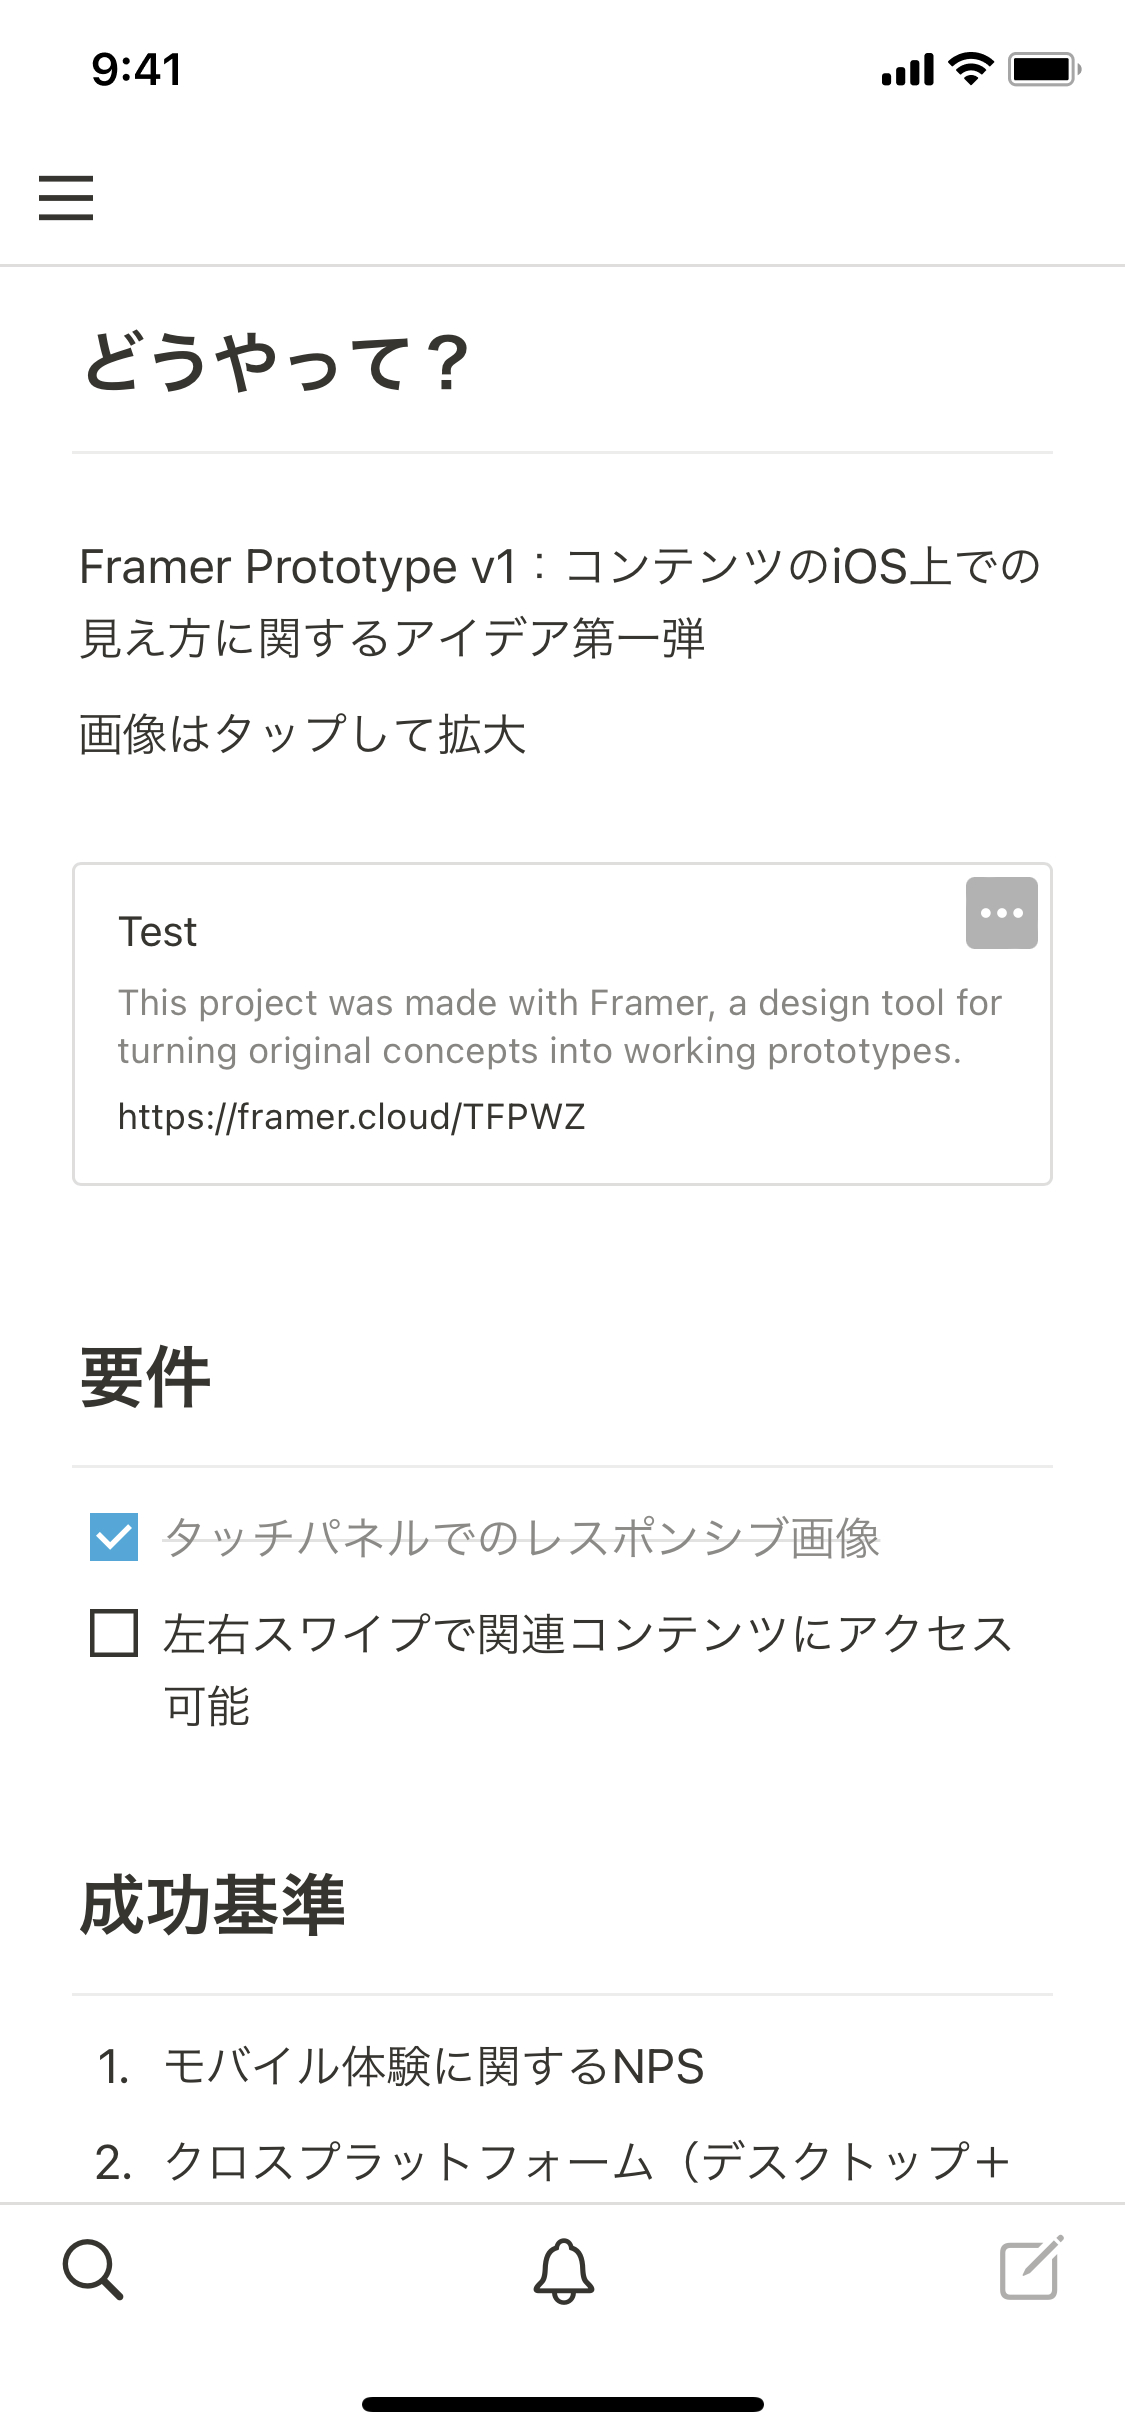This screenshot has height=2436, width=1125.
Task: Open notifications bell icon
Action: (x=563, y=2271)
